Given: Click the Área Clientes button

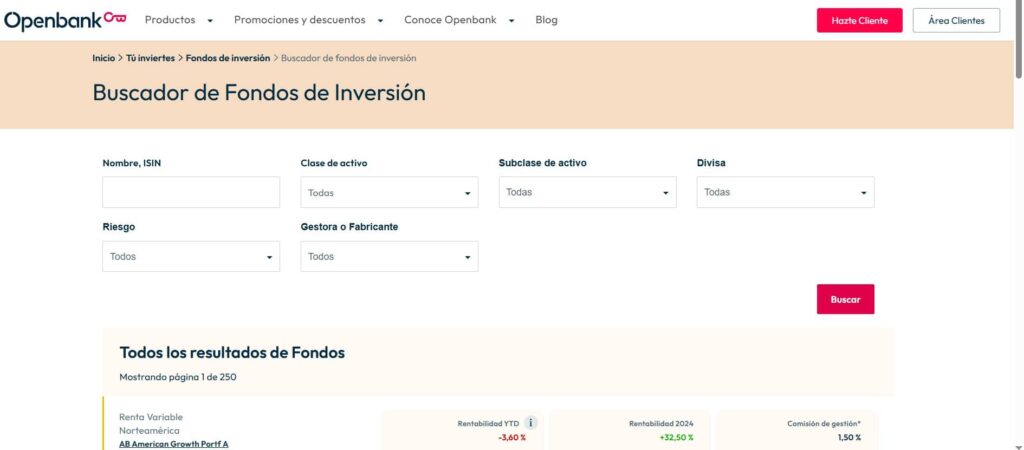Looking at the screenshot, I should coord(956,20).
